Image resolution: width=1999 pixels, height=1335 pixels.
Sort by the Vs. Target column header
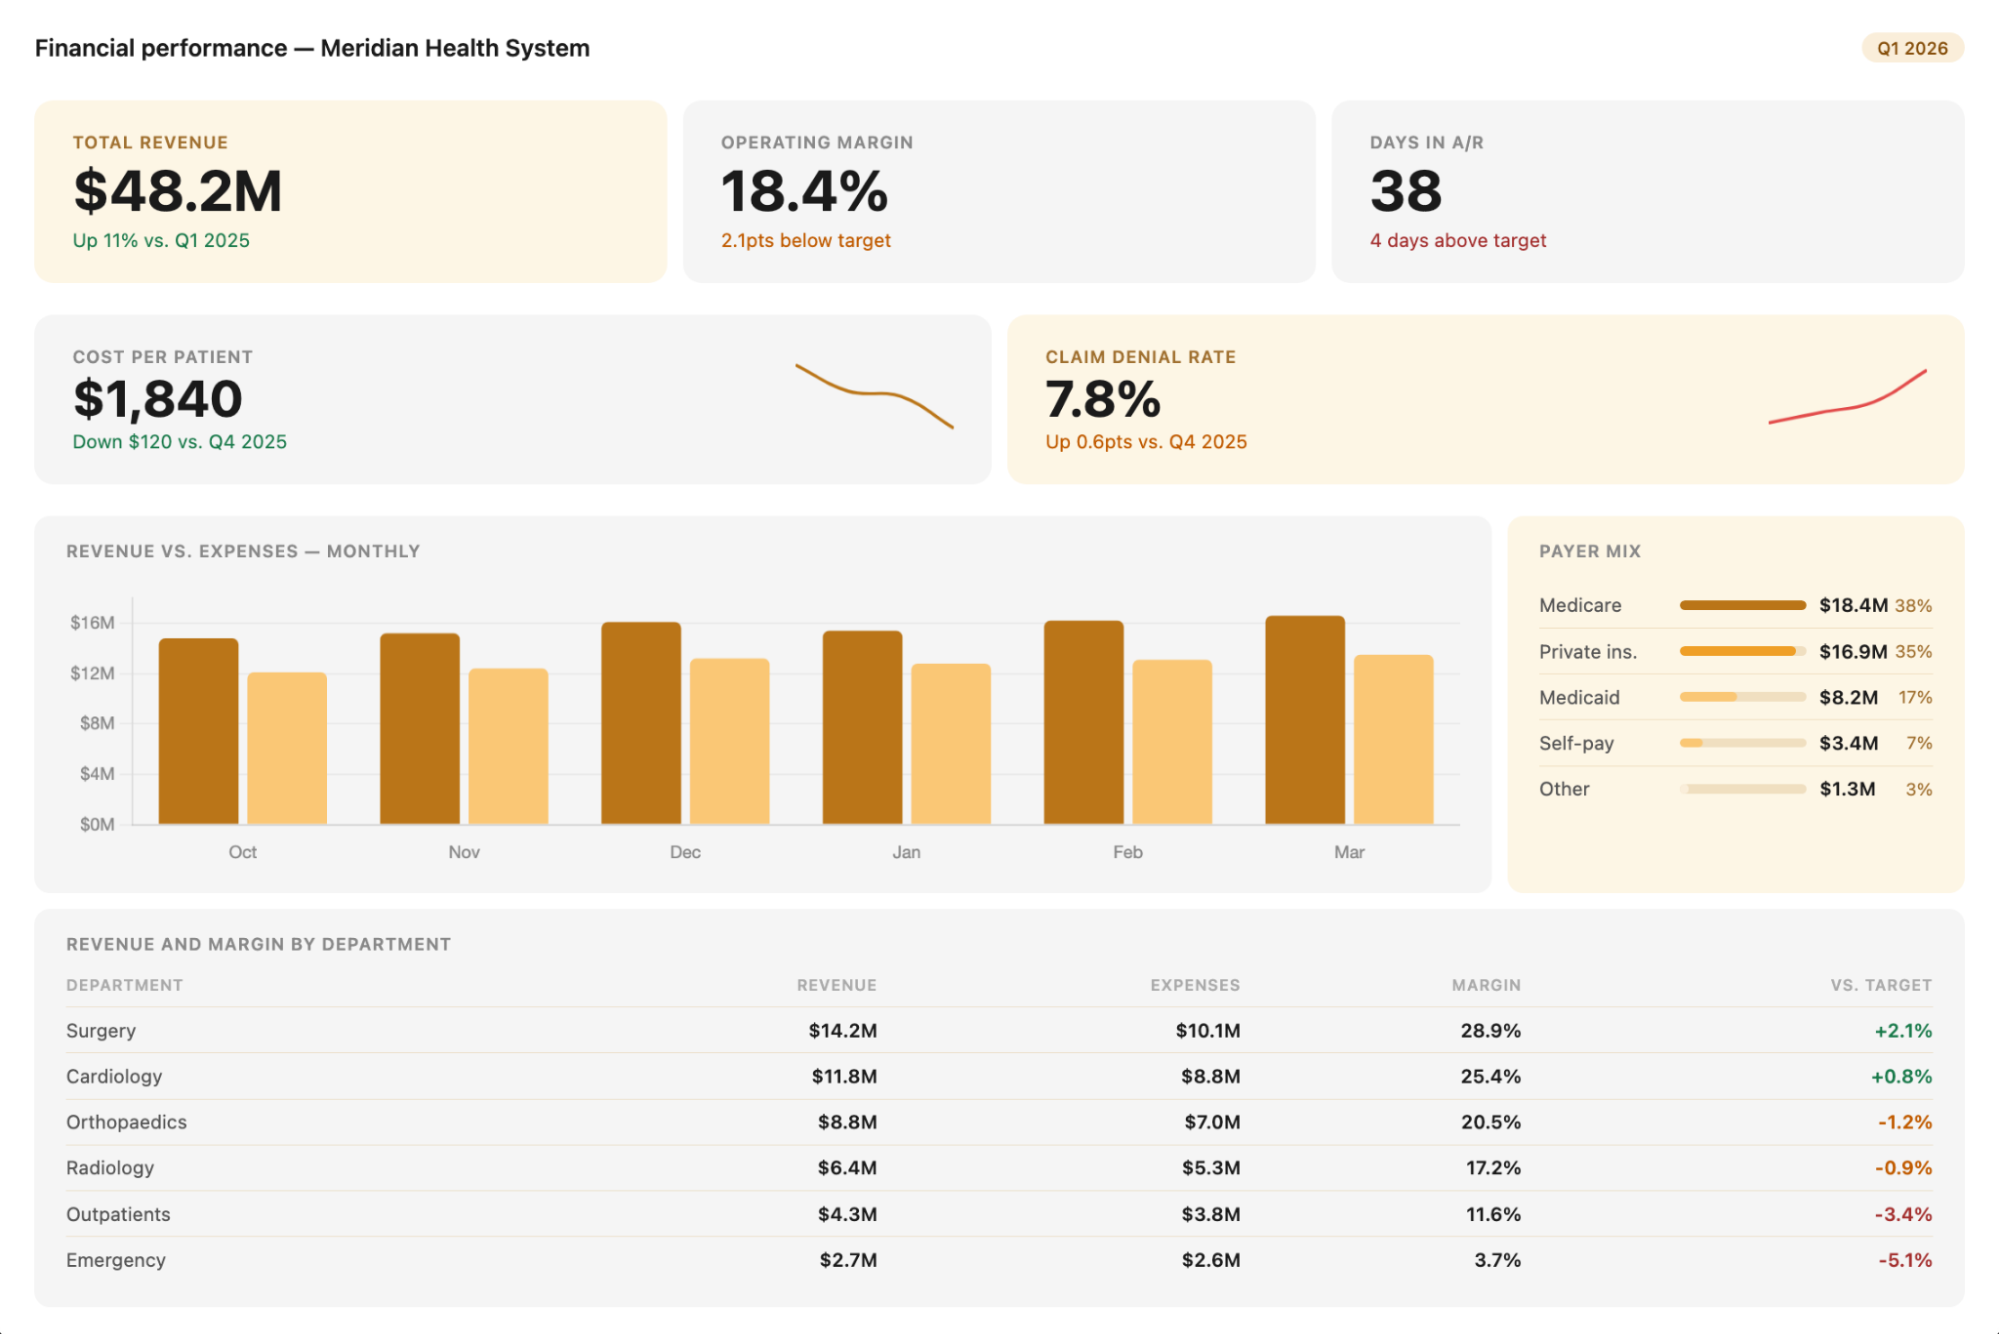(1881, 985)
